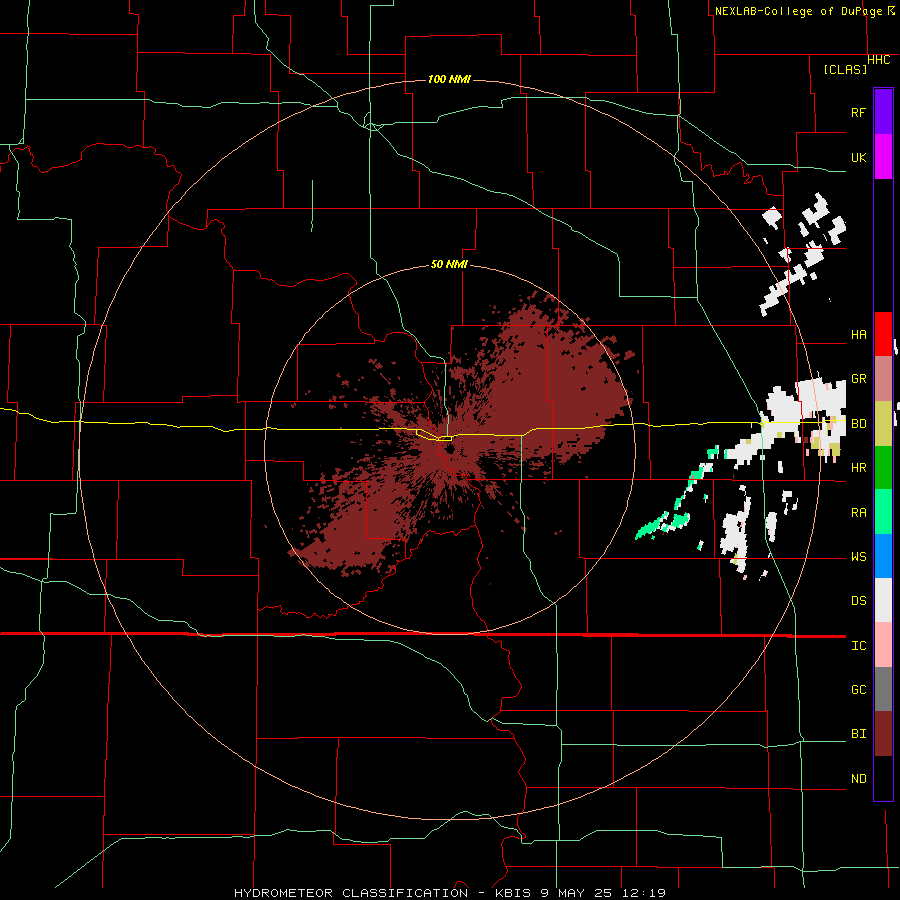Click the GR legend label
Image resolution: width=900 pixels, height=900 pixels.
[858, 379]
